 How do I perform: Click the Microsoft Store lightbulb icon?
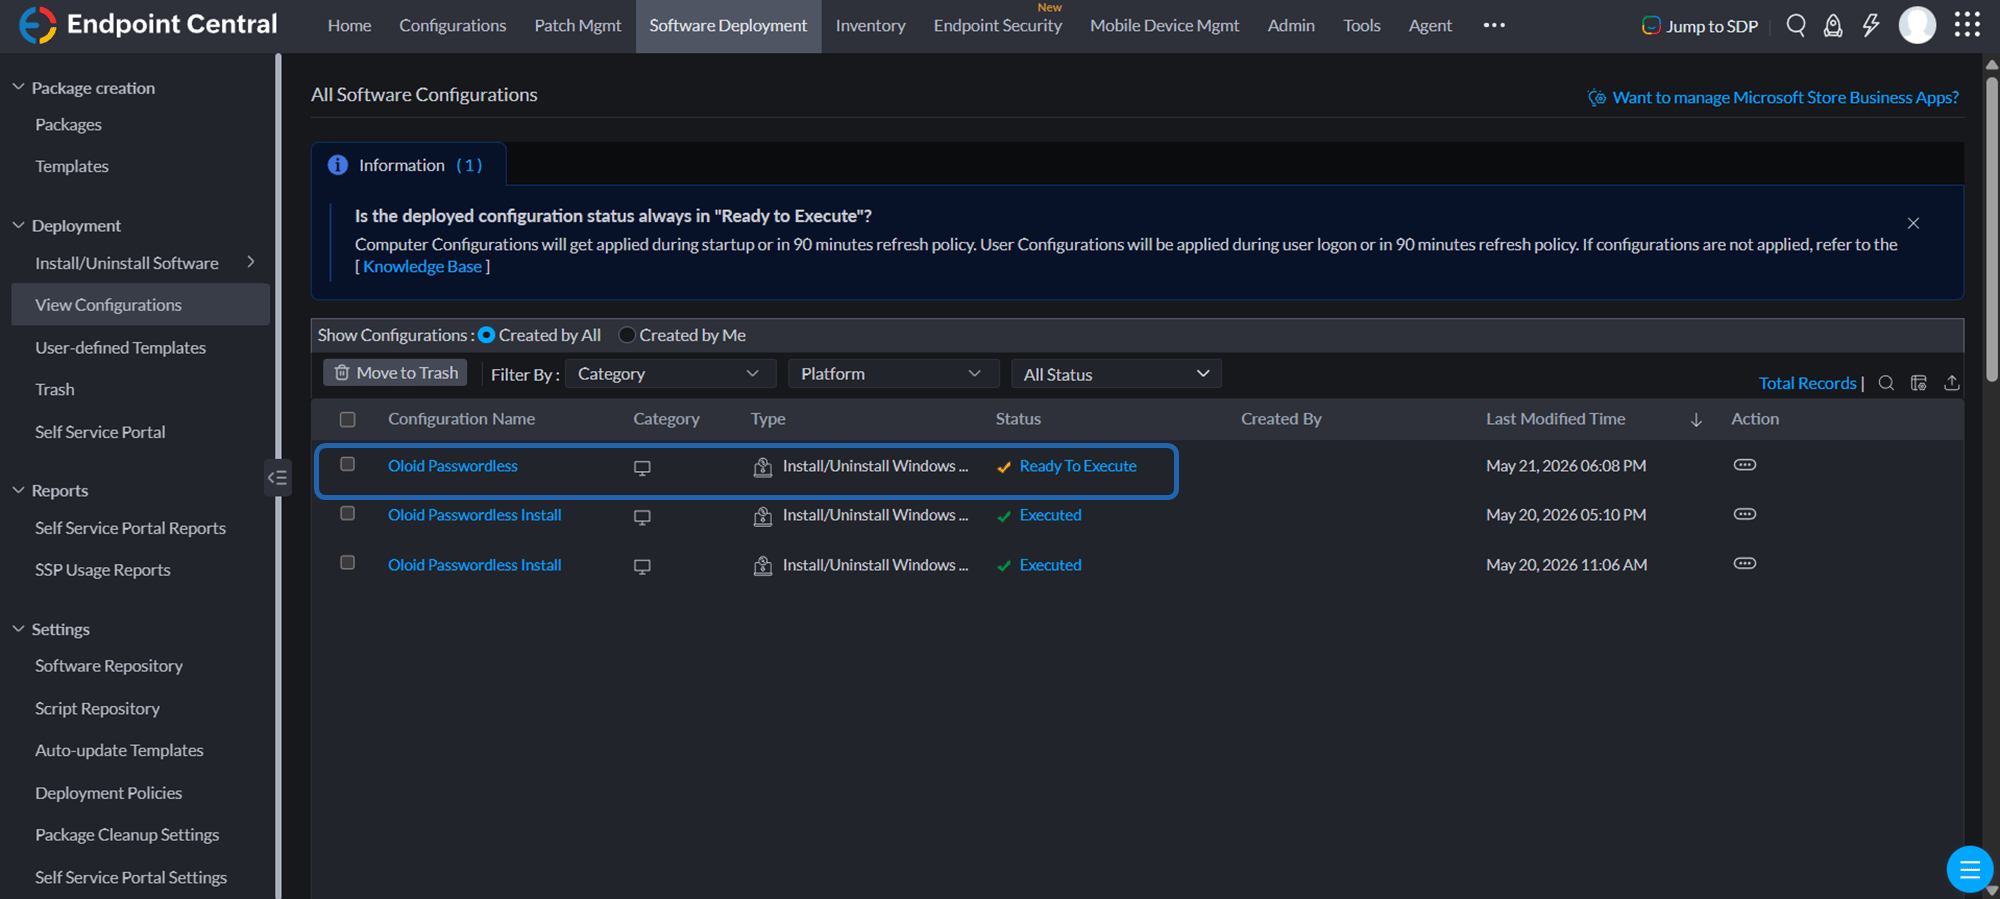coord(1597,97)
